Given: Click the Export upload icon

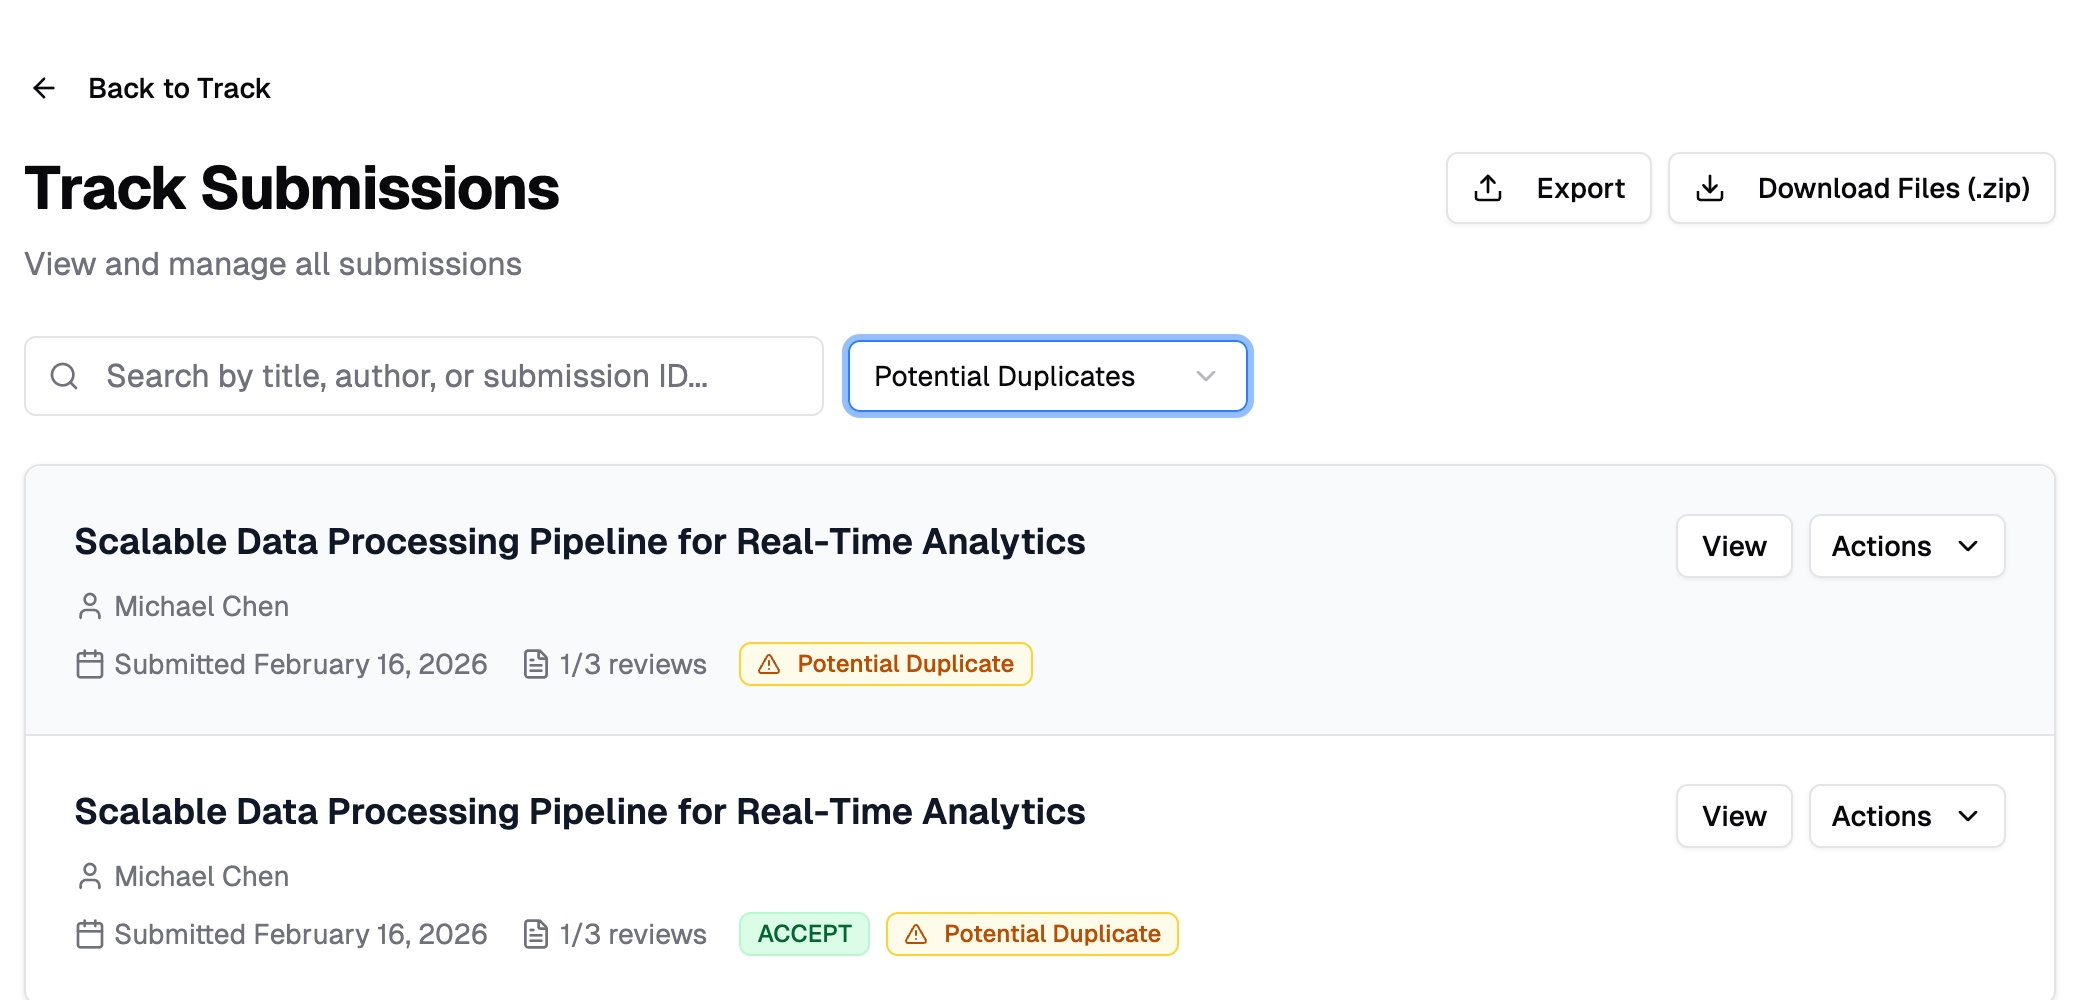Looking at the screenshot, I should coord(1488,188).
